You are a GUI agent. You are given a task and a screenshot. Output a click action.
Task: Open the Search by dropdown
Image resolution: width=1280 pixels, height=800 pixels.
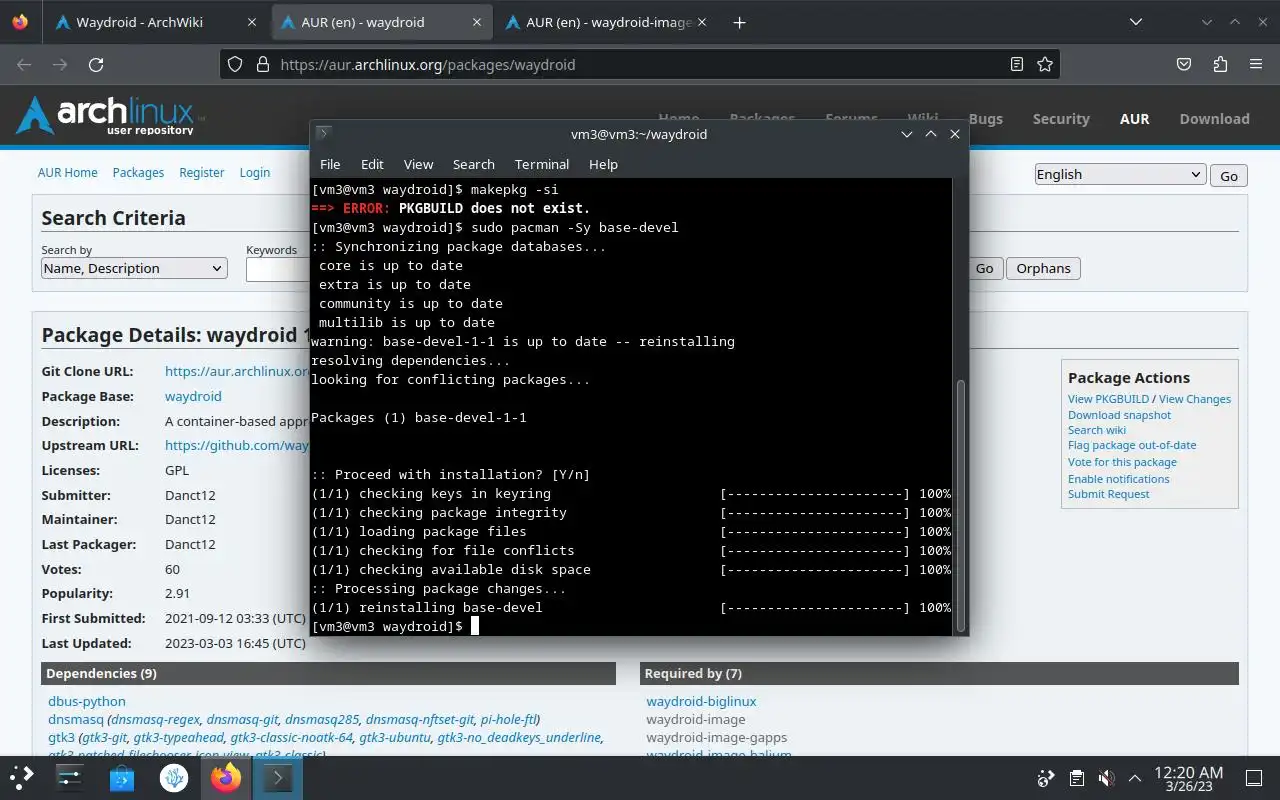point(134,268)
